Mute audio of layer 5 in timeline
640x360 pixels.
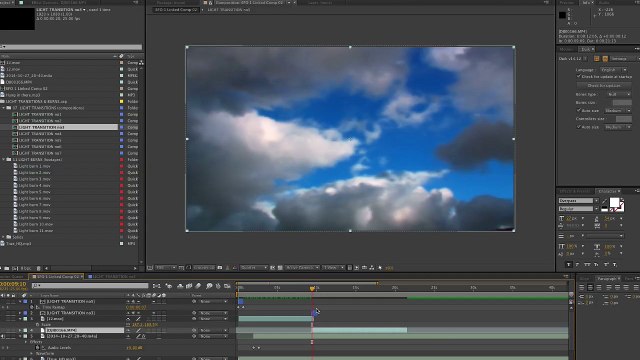[3, 336]
